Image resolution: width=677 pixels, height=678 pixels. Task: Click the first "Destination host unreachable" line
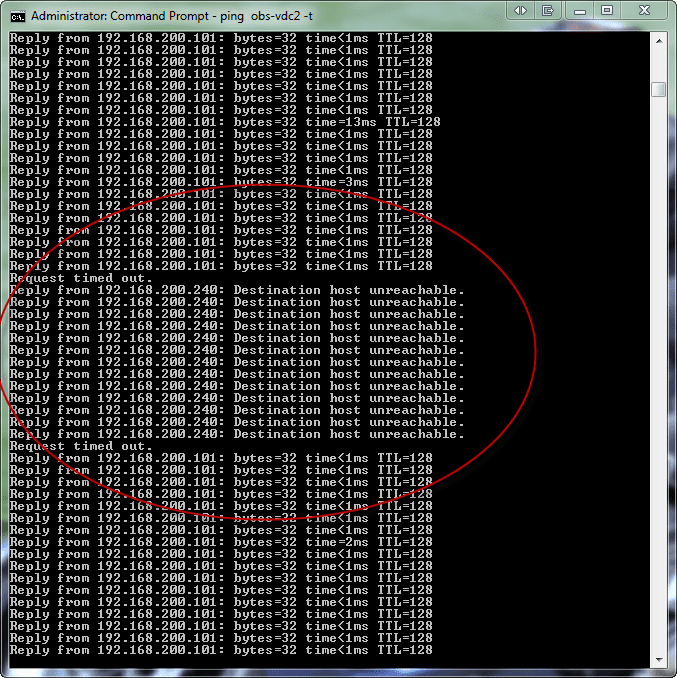coord(237,290)
